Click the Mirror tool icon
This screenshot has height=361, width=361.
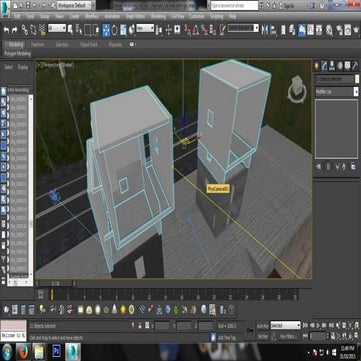point(266,30)
